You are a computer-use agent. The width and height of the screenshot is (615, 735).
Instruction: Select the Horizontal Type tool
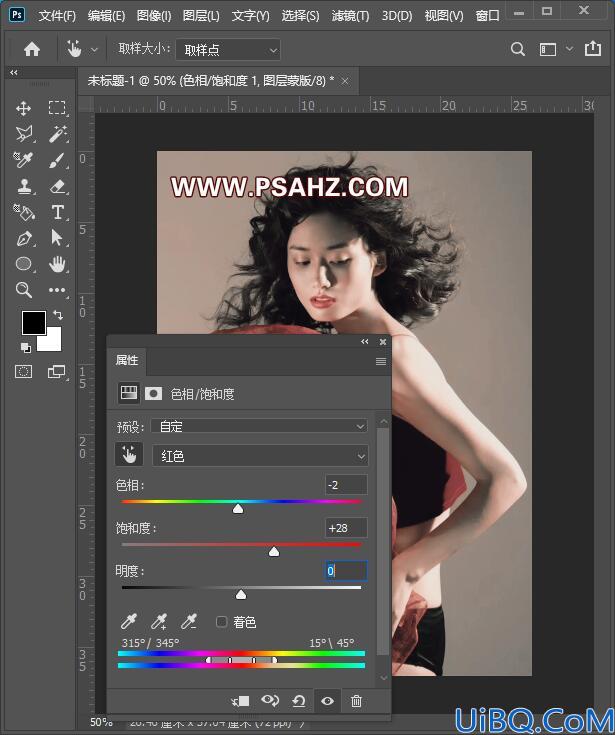tap(57, 212)
